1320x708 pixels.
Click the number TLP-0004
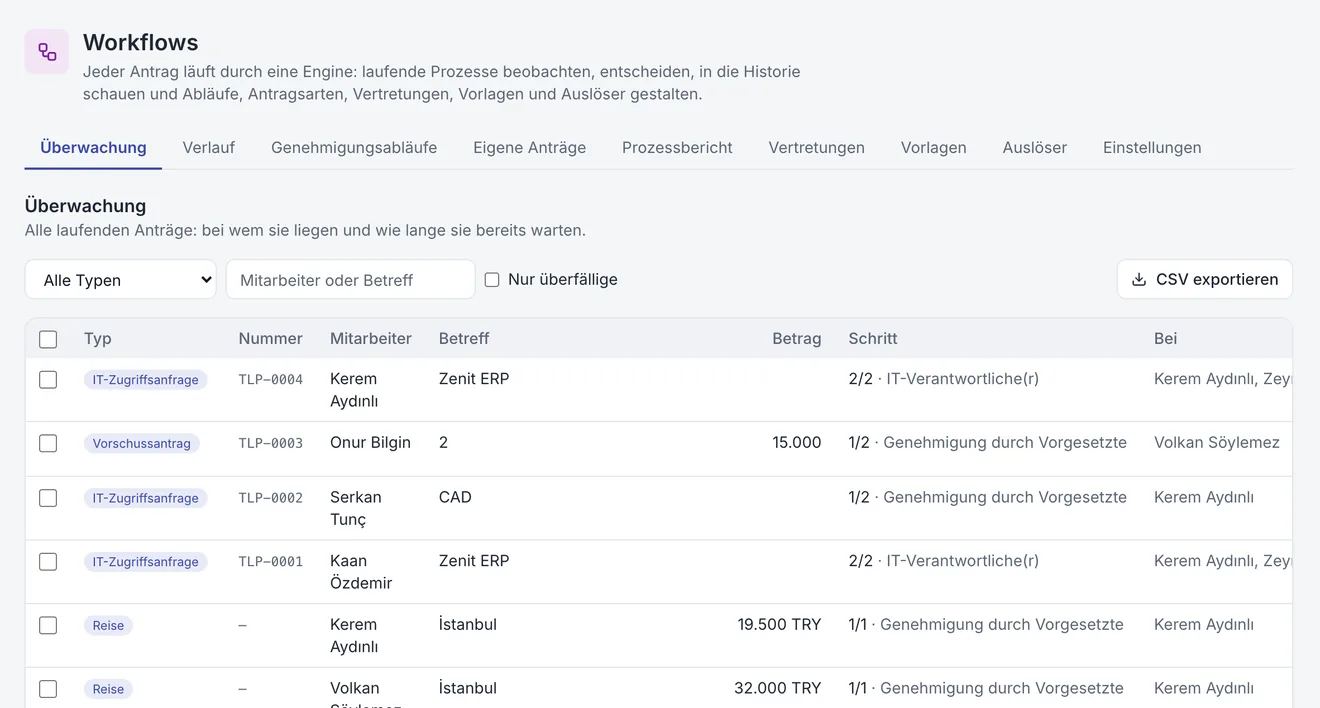click(x=271, y=380)
